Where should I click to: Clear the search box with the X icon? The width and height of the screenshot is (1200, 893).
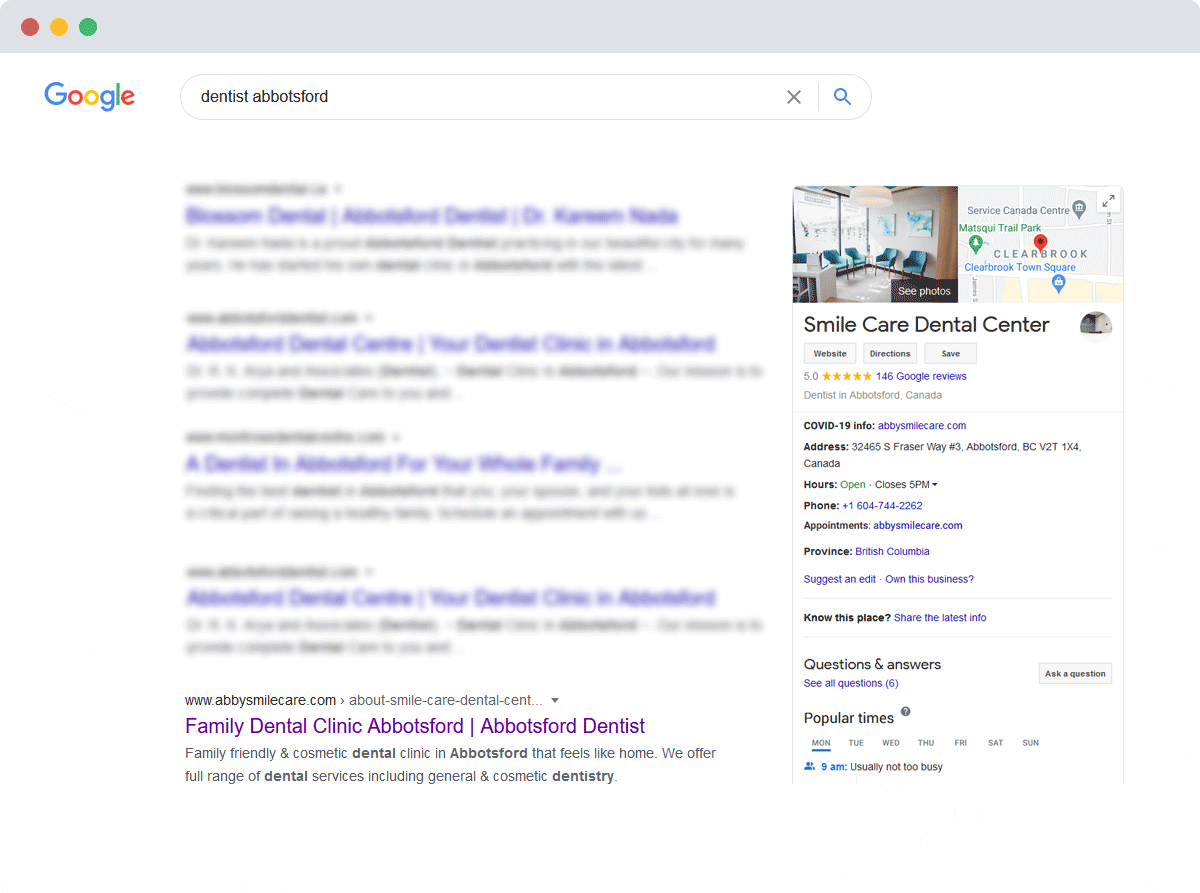pyautogui.click(x=794, y=97)
